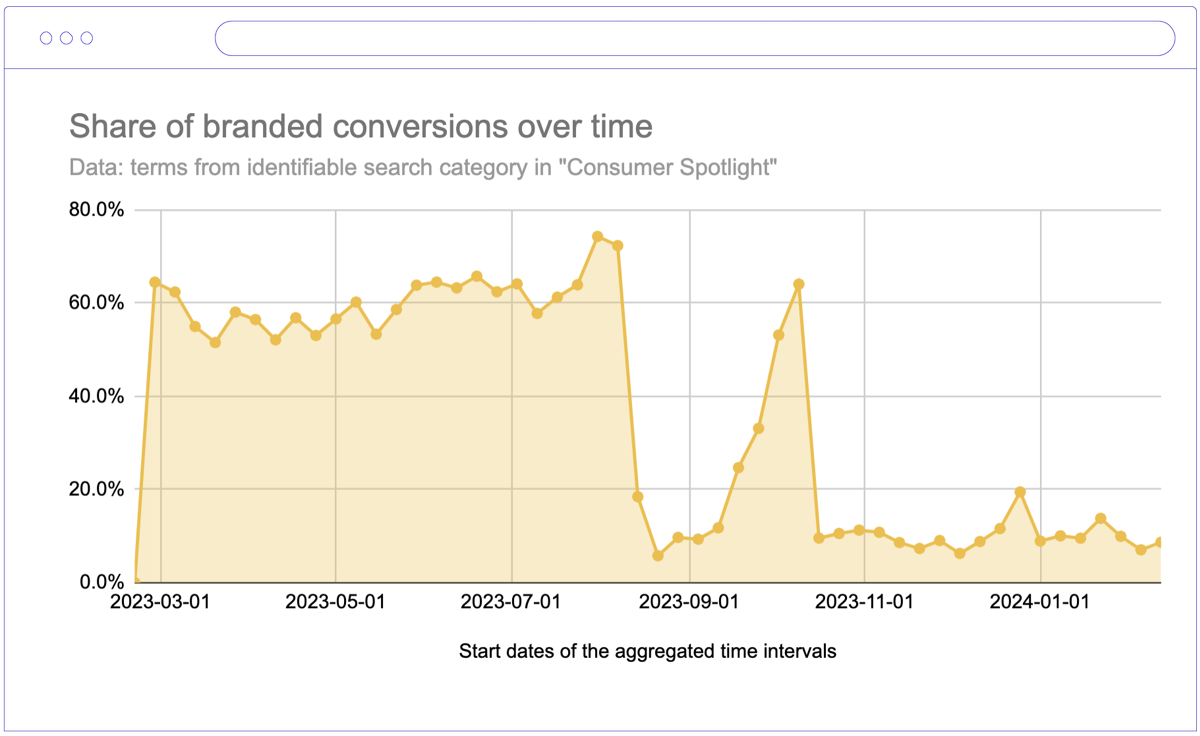
Task: Select the 'Consumer Spotlight' data subtitle text
Action: click(x=422, y=167)
